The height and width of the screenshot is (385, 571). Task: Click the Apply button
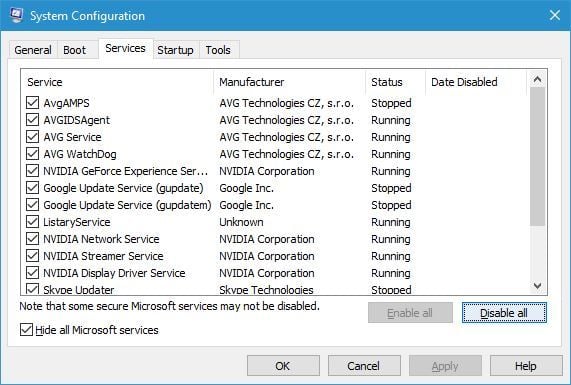coord(445,366)
